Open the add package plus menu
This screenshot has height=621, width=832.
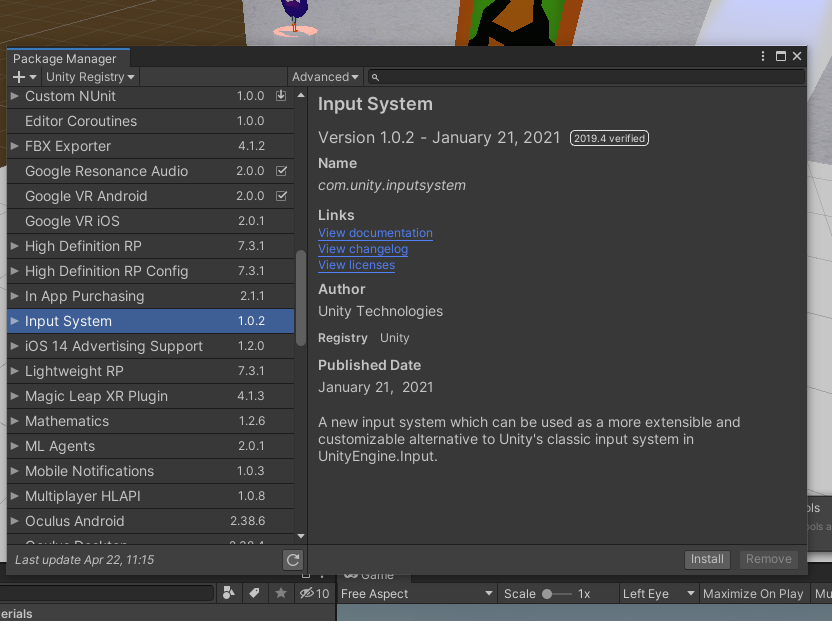[24, 77]
